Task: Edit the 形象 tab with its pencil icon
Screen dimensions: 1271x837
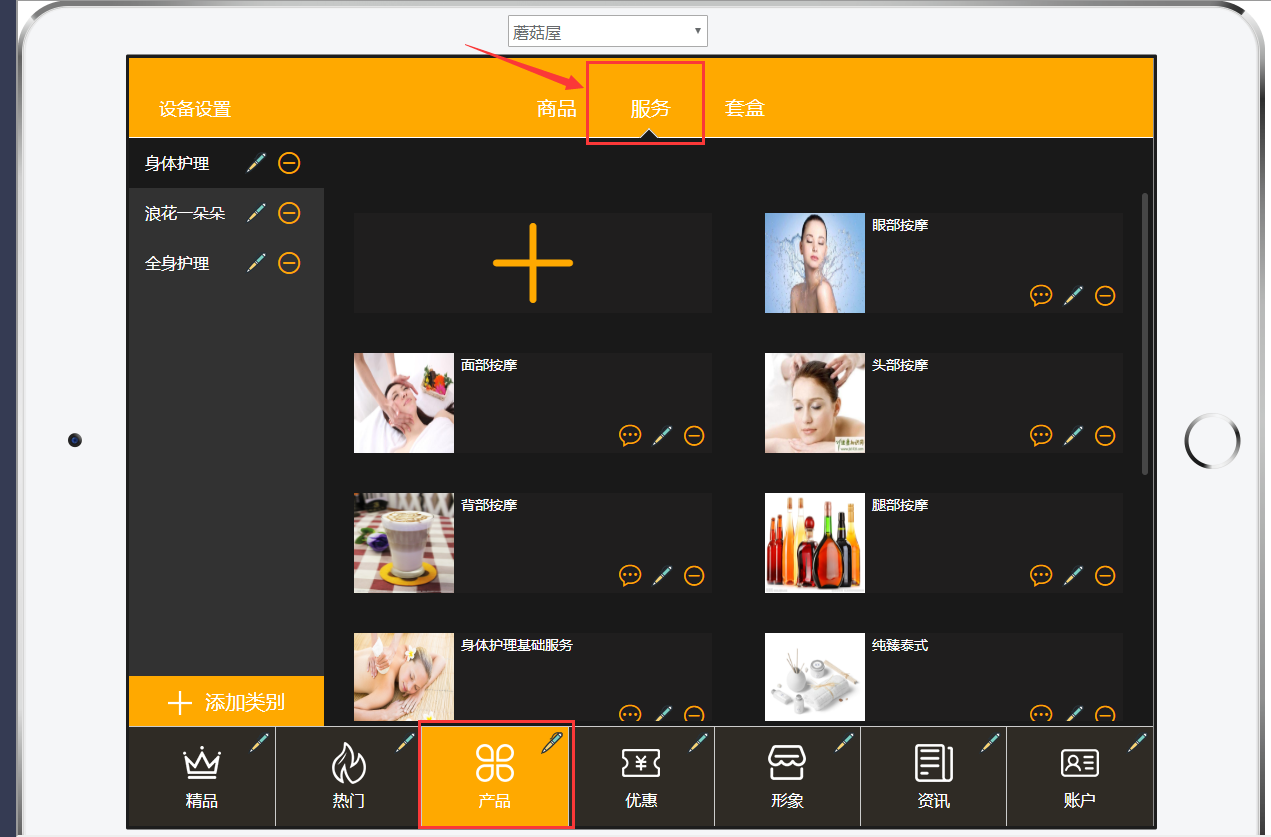Action: pos(844,742)
